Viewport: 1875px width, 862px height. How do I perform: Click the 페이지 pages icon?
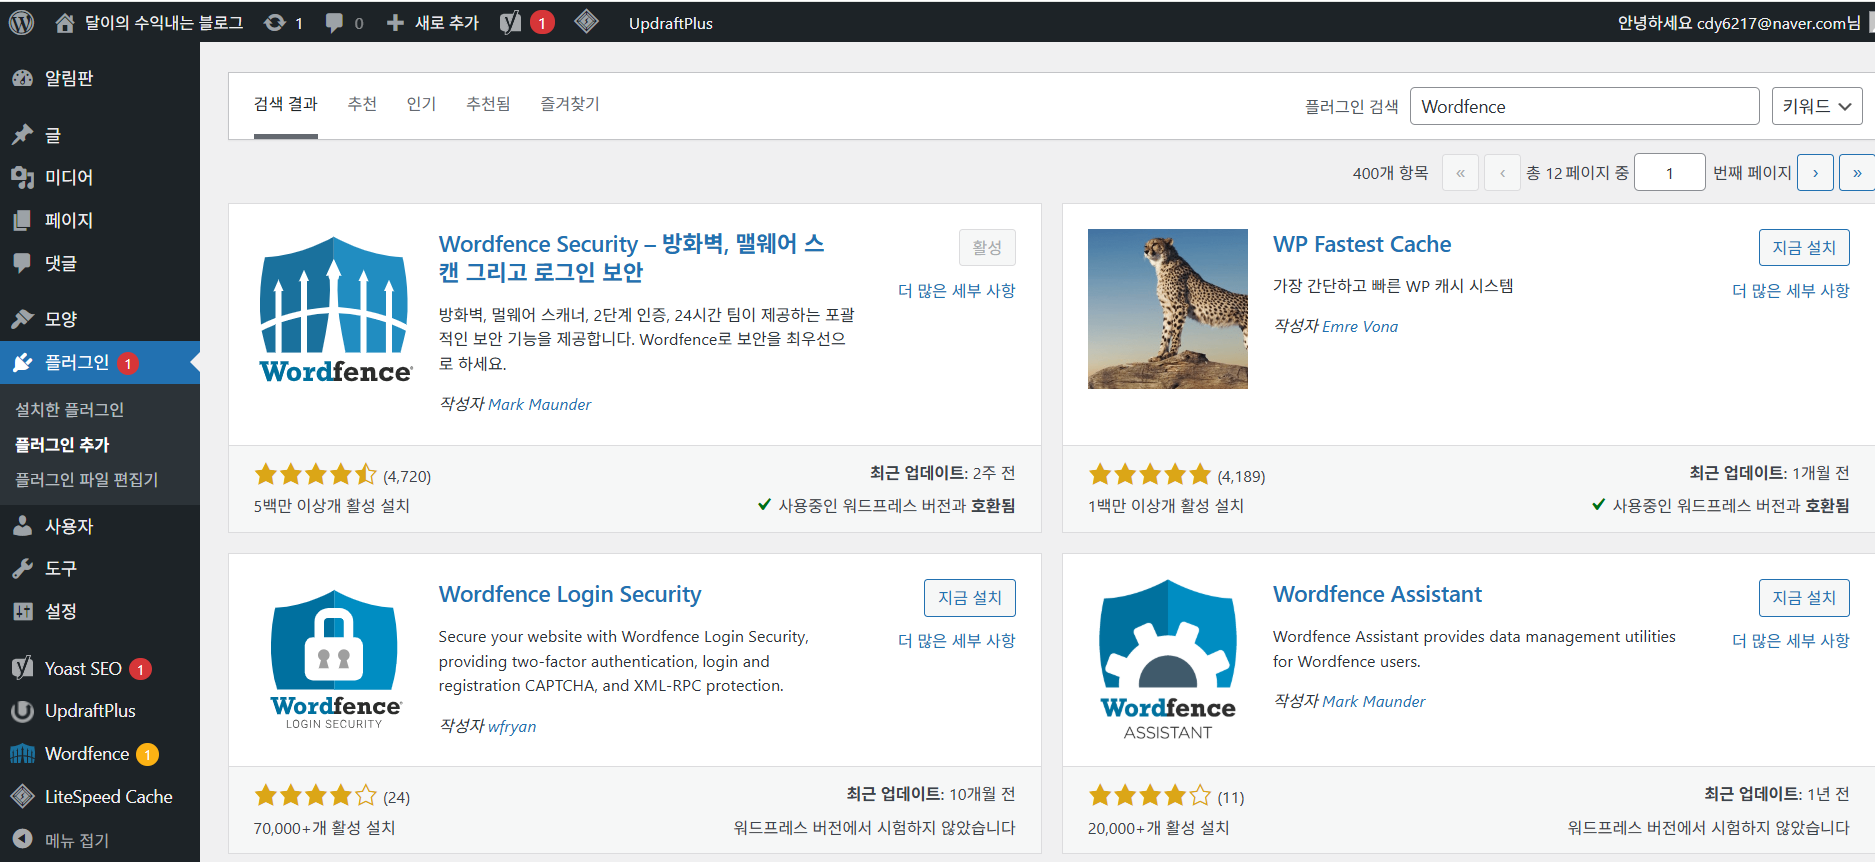coord(22,220)
